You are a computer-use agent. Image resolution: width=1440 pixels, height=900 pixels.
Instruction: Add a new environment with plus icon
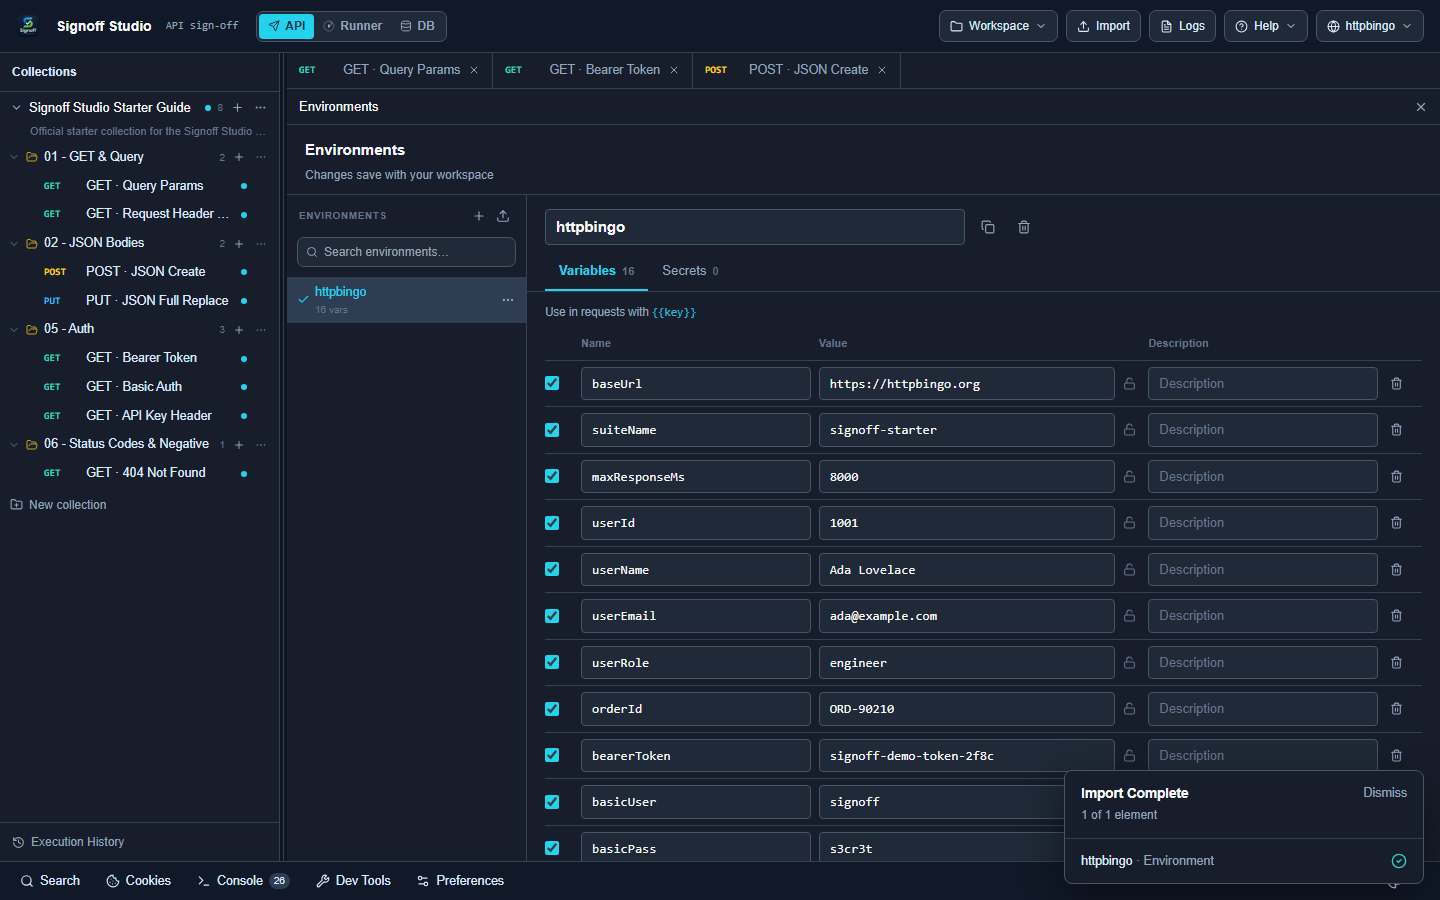click(479, 216)
